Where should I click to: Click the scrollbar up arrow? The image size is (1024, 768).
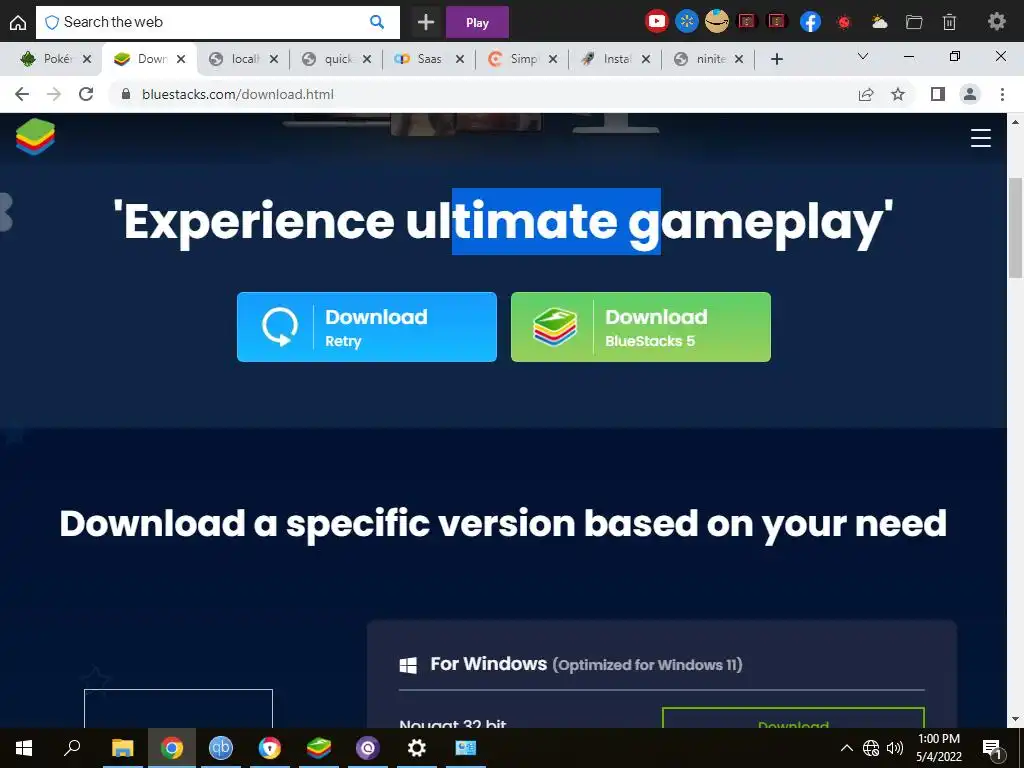pos(1016,121)
